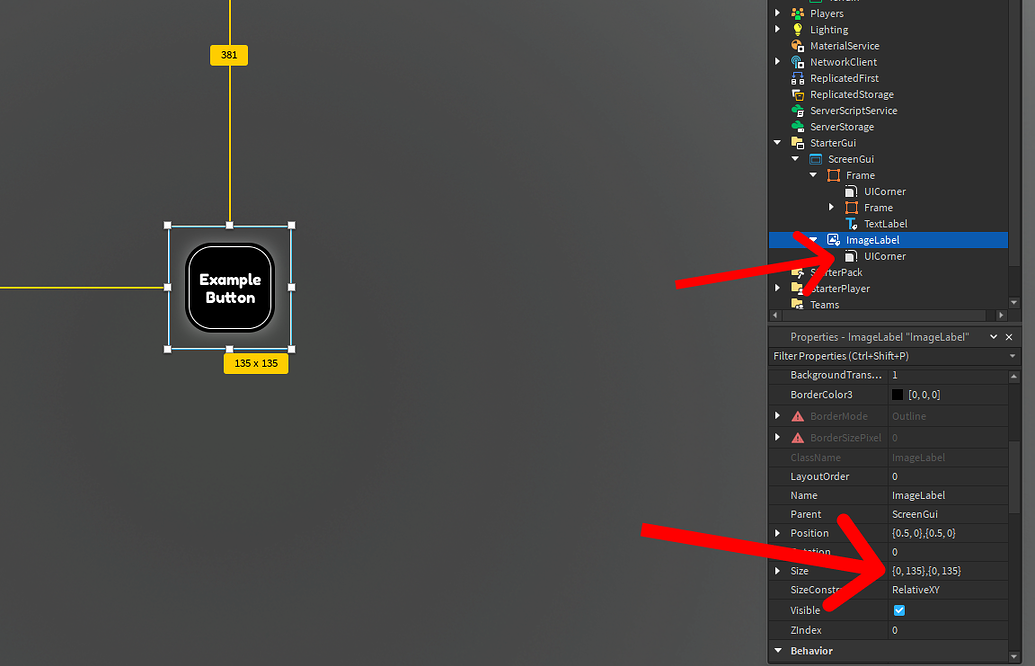
Task: Click the Filter Properties dropdown arrow
Action: point(1010,355)
